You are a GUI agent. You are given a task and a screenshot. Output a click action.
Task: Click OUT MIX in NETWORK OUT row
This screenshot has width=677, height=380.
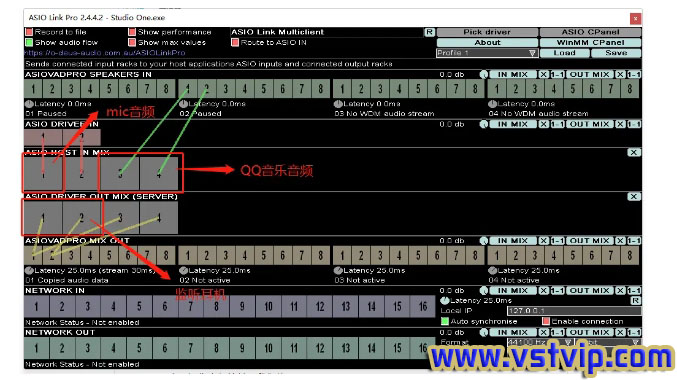589,332
